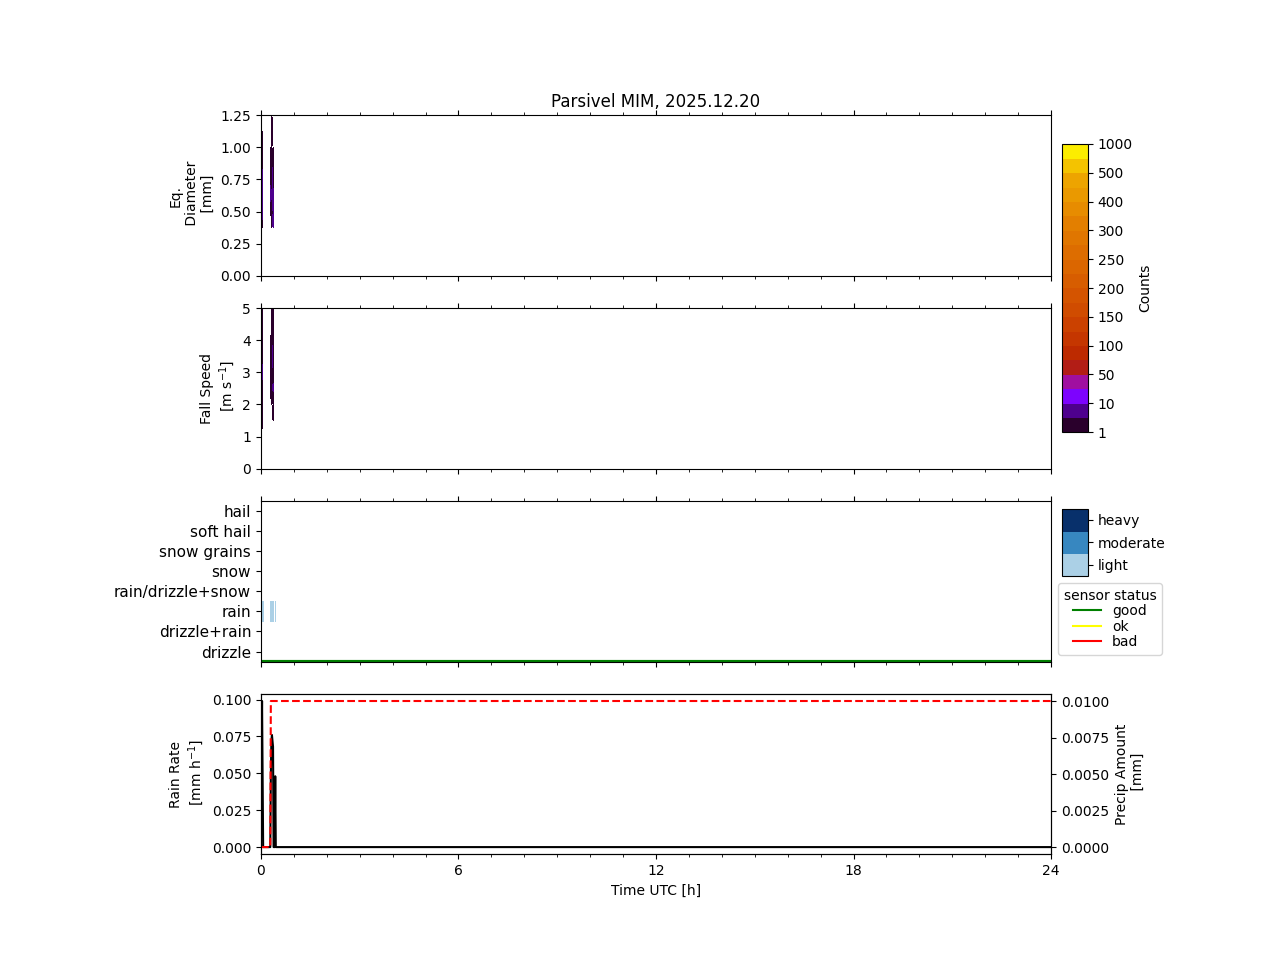Click the "10" colorbar tick label
1280x960 pixels.
1106,404
